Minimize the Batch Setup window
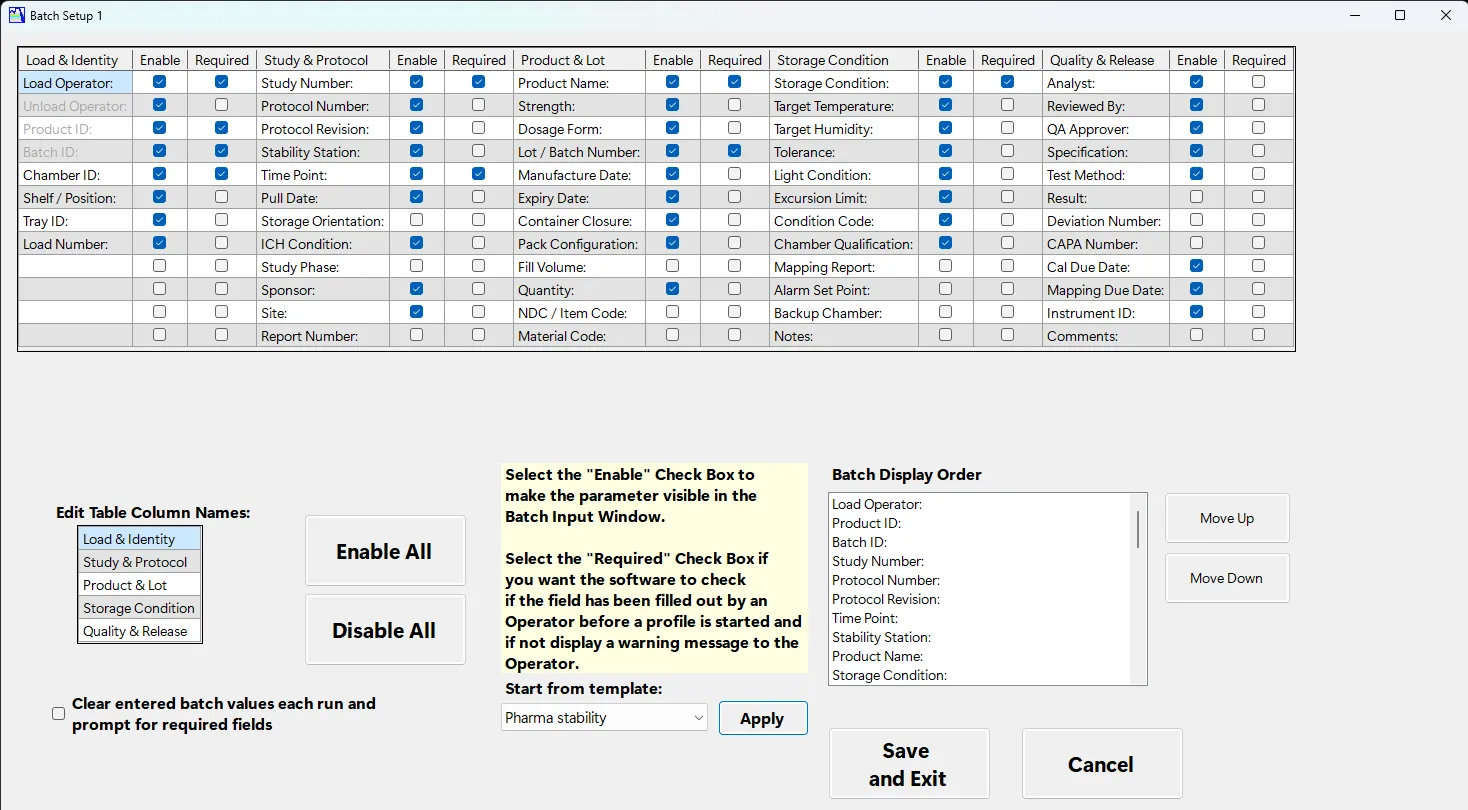The image size is (1468, 810). pos(1355,15)
